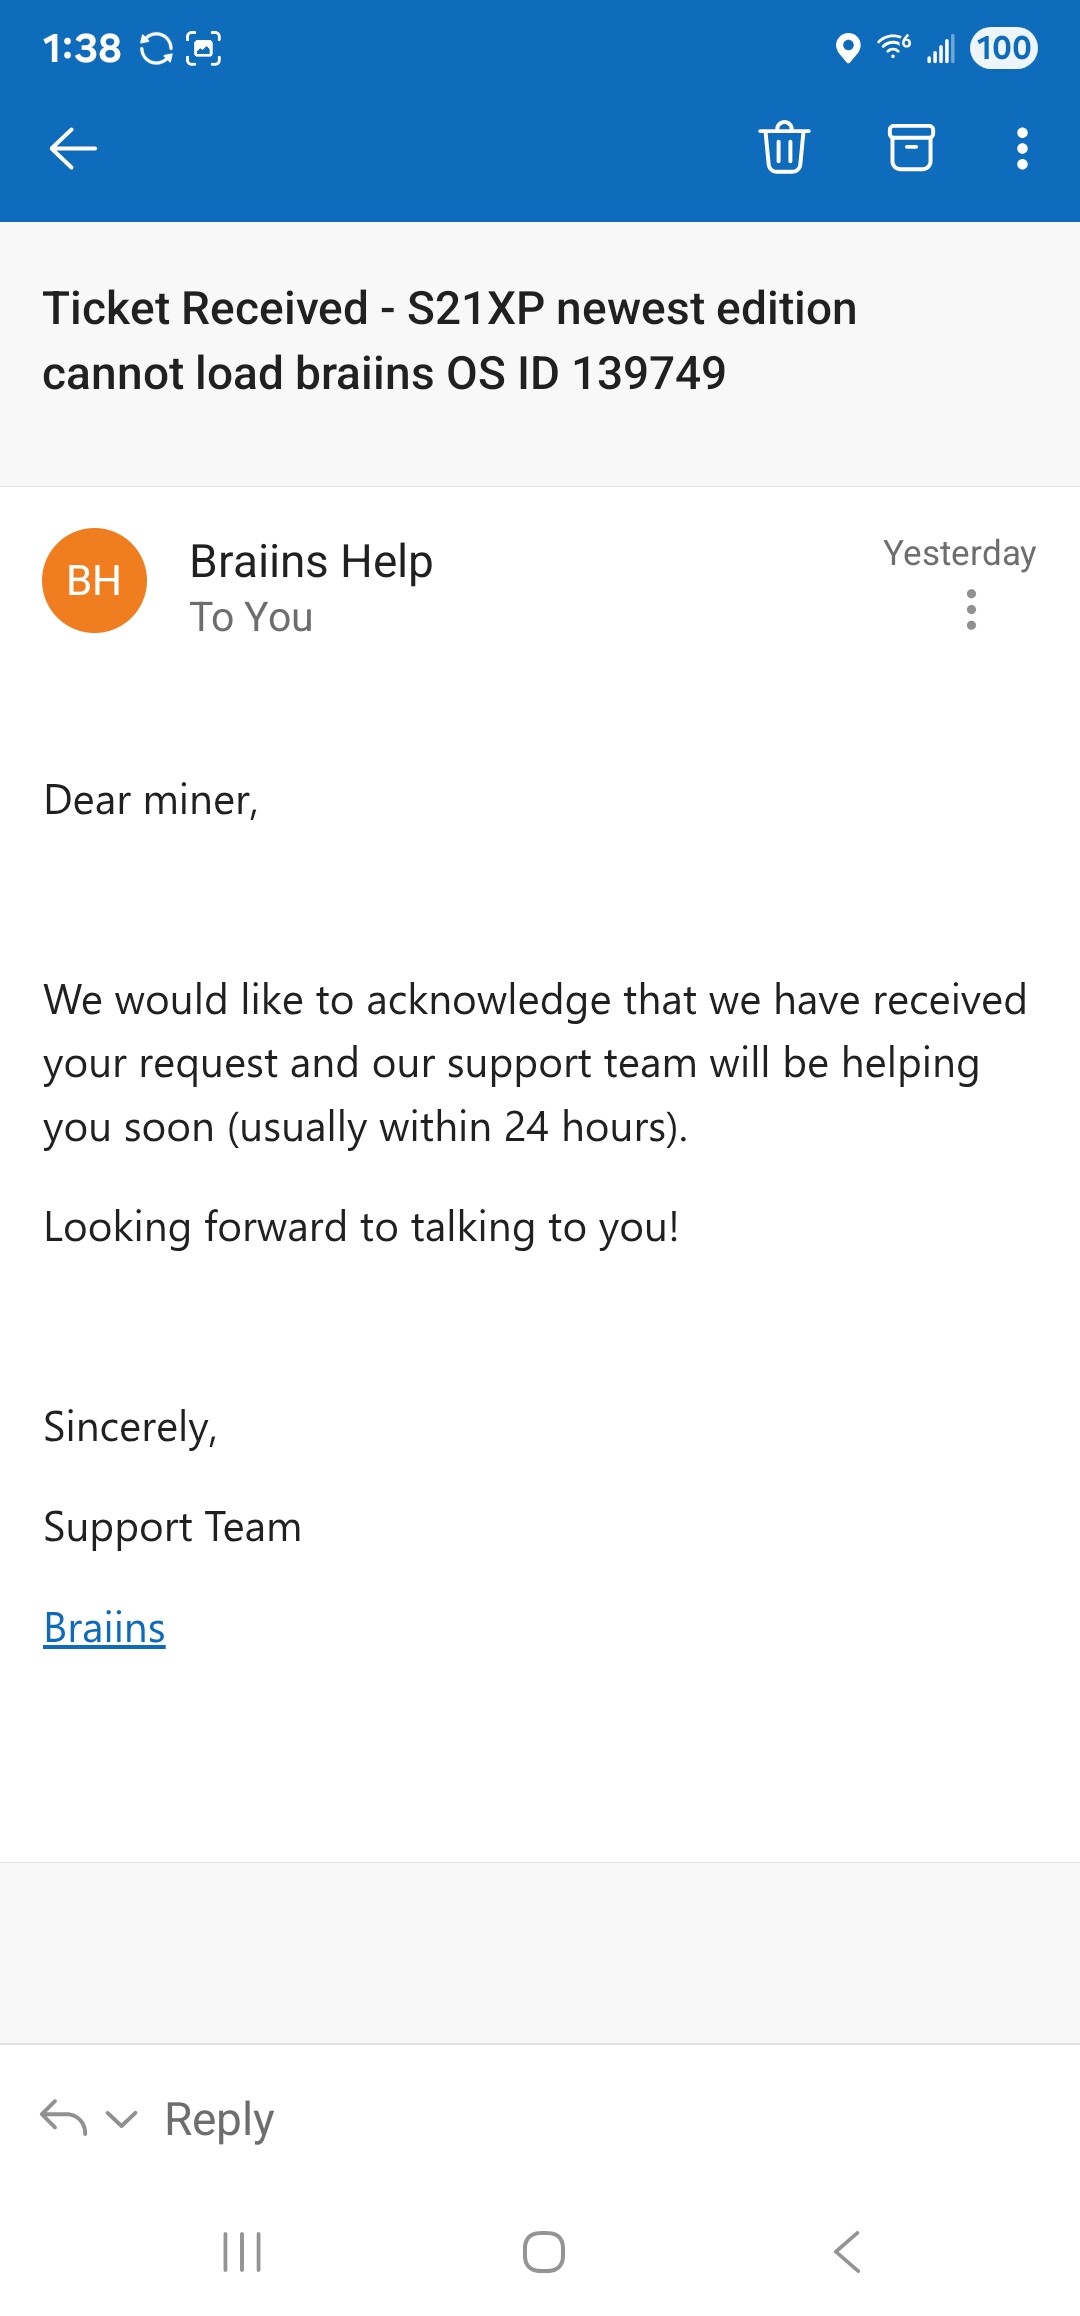Tap the Wi-Fi status icon
Screen dimensions: 1080x2316
893,47
